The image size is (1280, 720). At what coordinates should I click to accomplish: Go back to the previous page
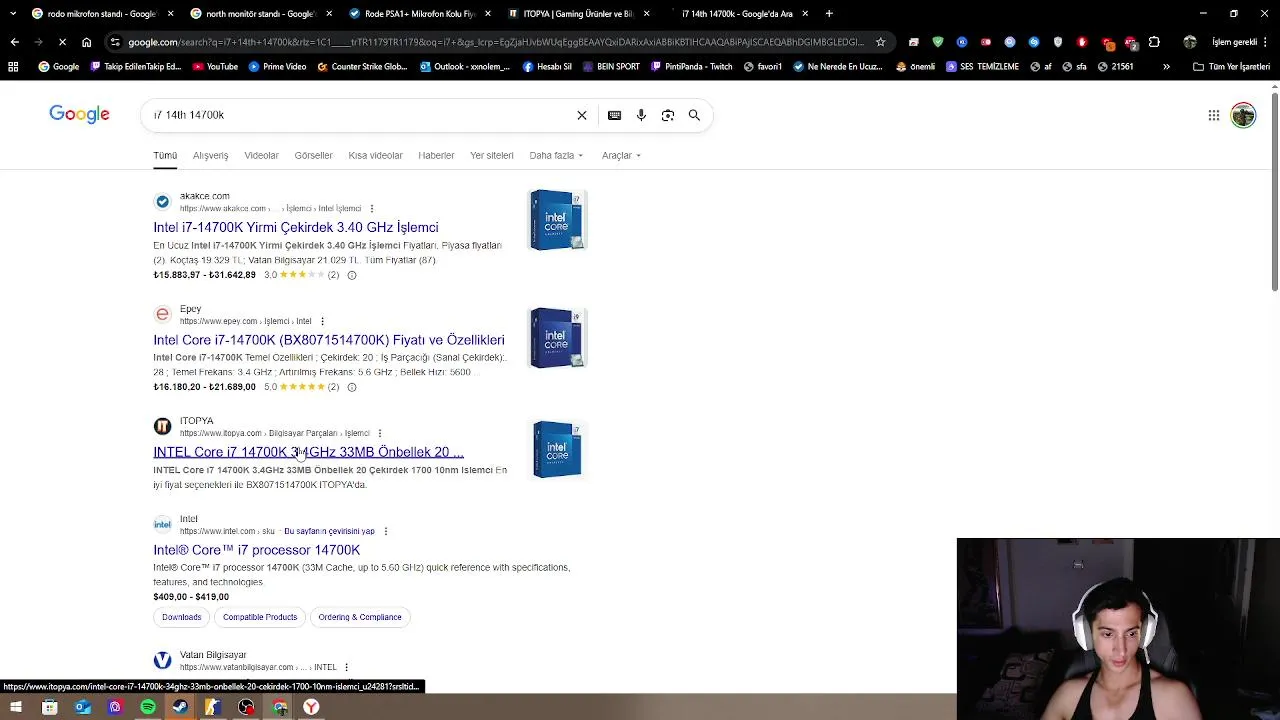[14, 42]
